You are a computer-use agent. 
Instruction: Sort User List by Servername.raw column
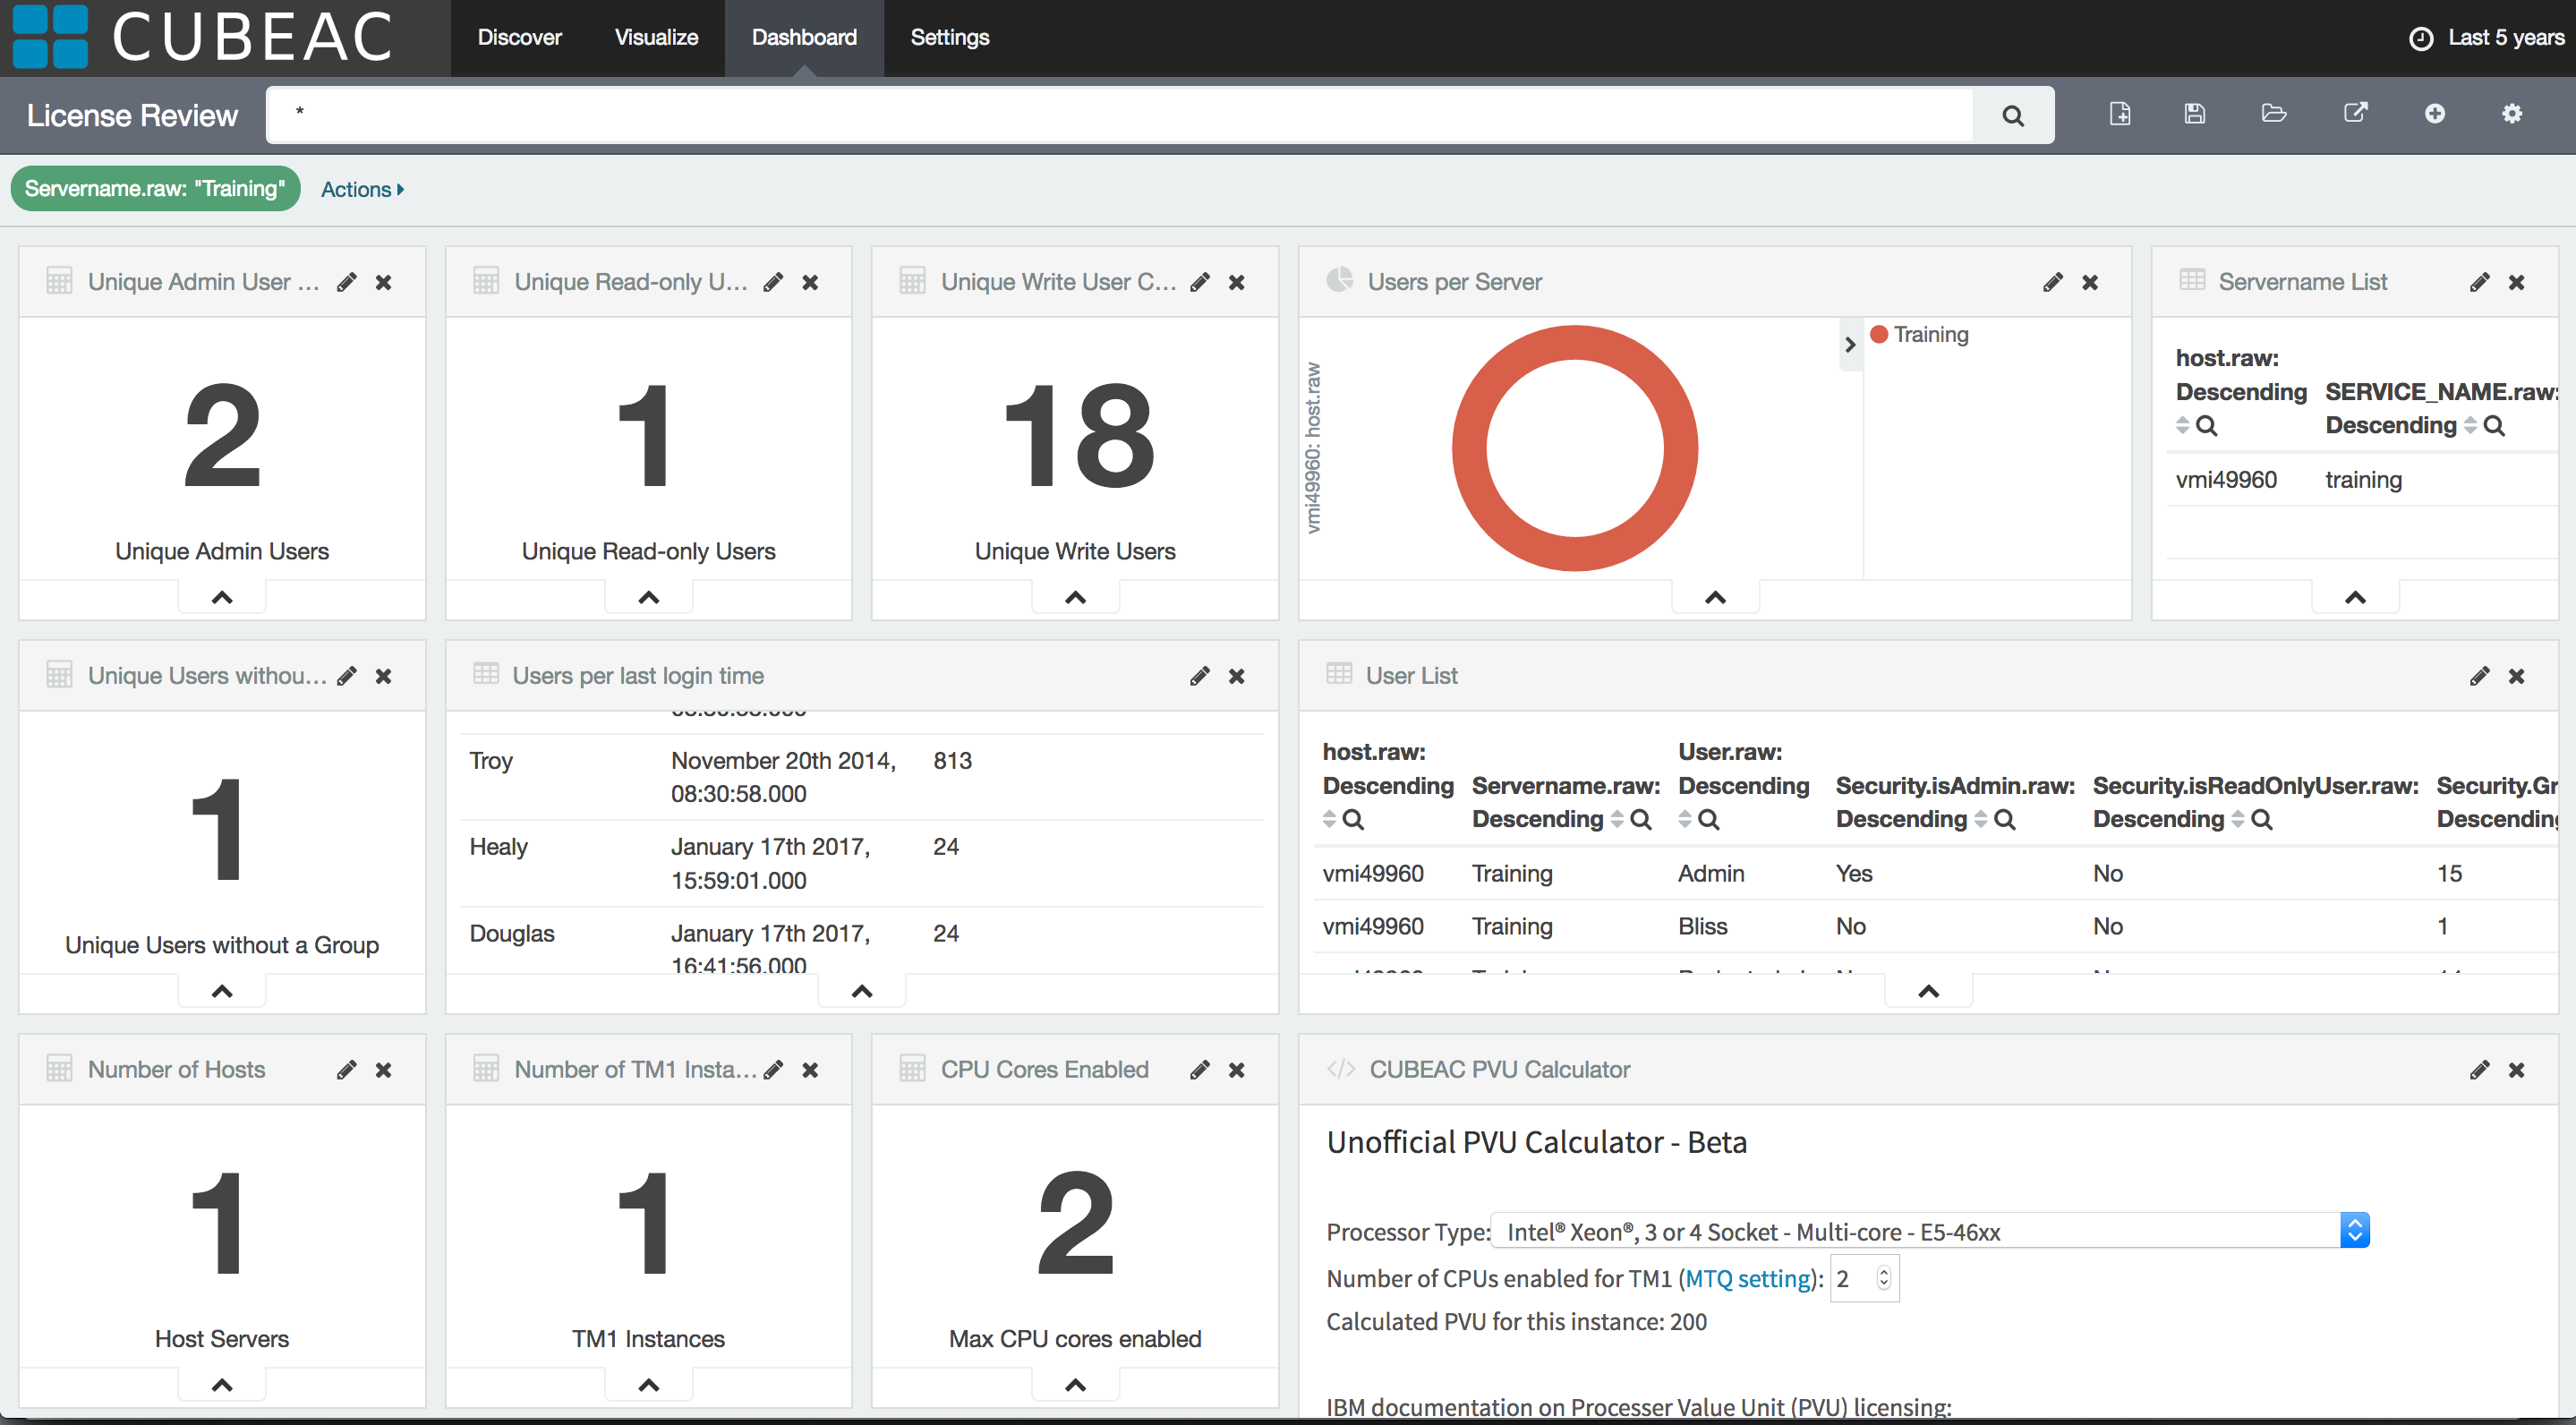click(x=1616, y=820)
